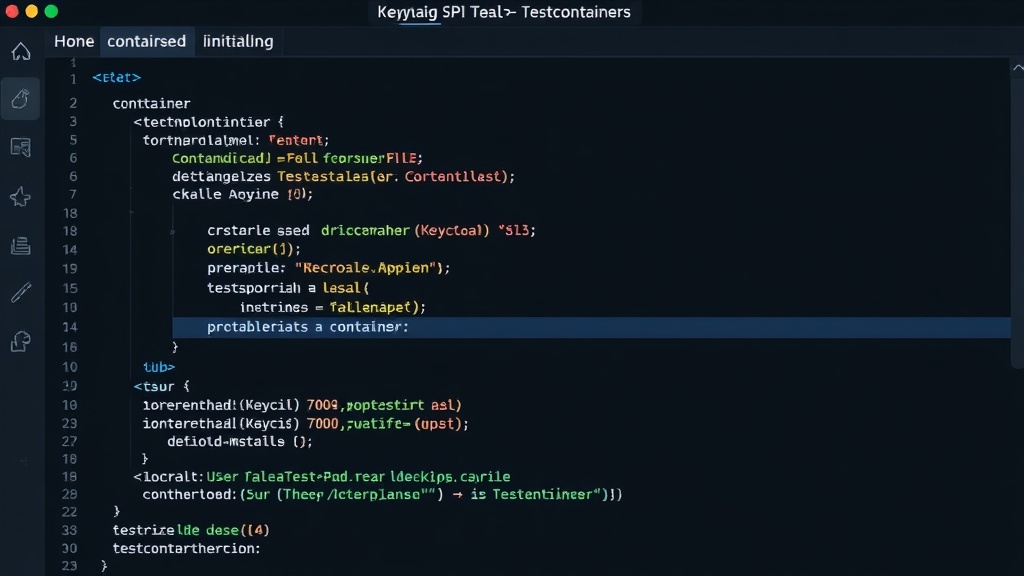Screen dimensions: 1024x576
Task: Click the yellow minimize window button
Action: pyautogui.click(x=31, y=11)
